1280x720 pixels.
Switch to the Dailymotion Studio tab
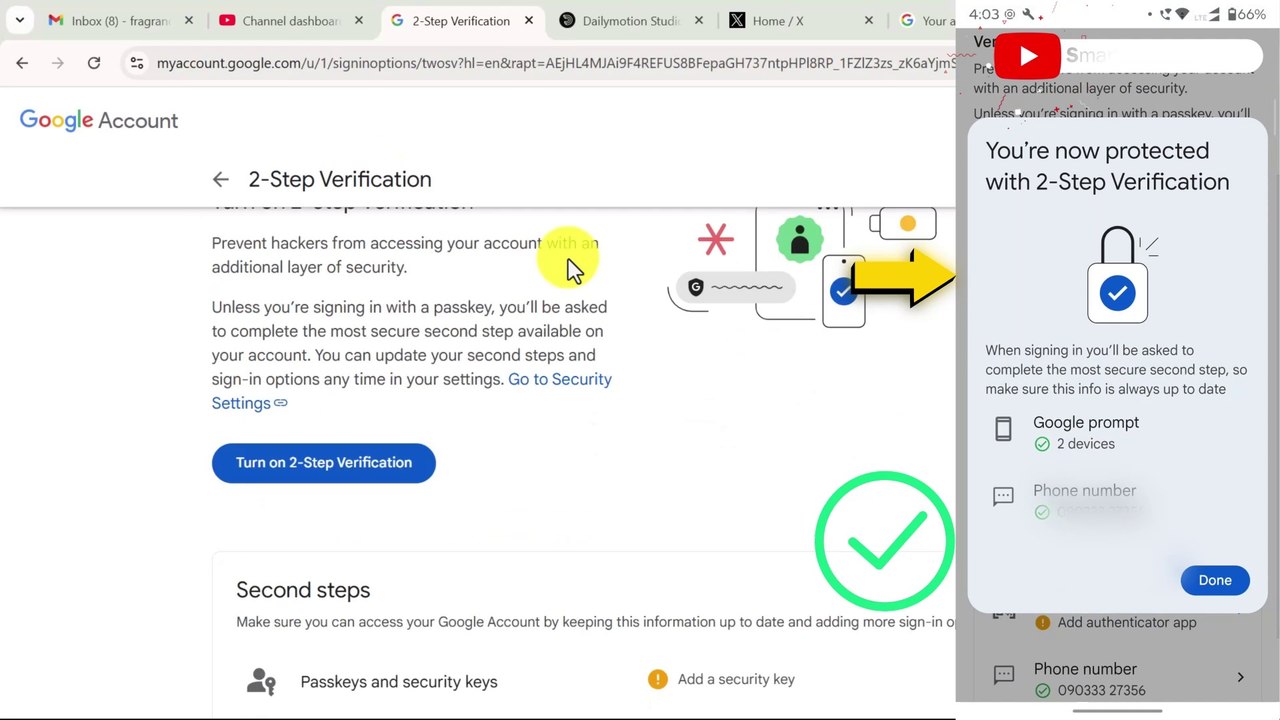(x=632, y=20)
